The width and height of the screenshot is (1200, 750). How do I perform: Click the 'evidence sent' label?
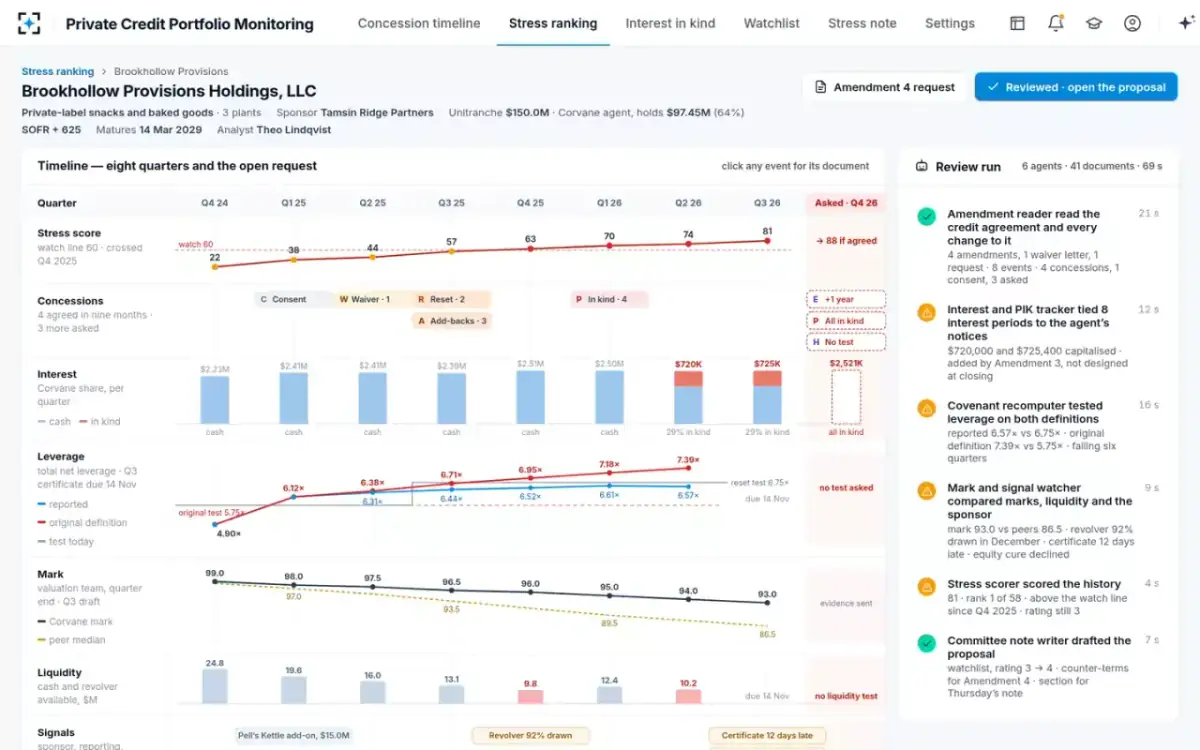coord(846,604)
